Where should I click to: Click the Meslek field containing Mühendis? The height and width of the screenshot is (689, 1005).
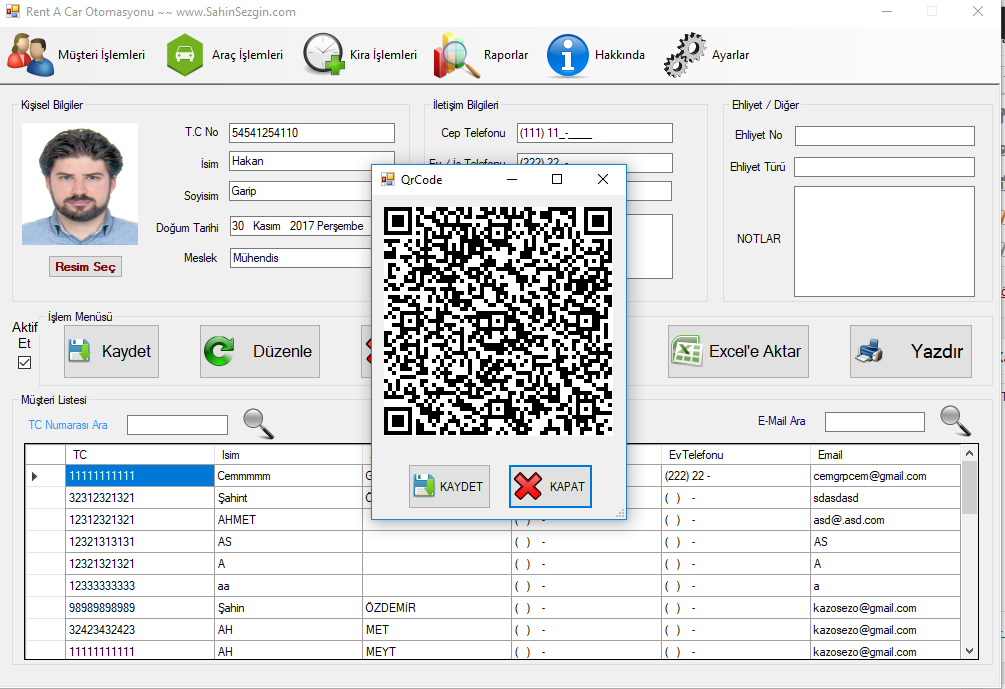coord(301,258)
